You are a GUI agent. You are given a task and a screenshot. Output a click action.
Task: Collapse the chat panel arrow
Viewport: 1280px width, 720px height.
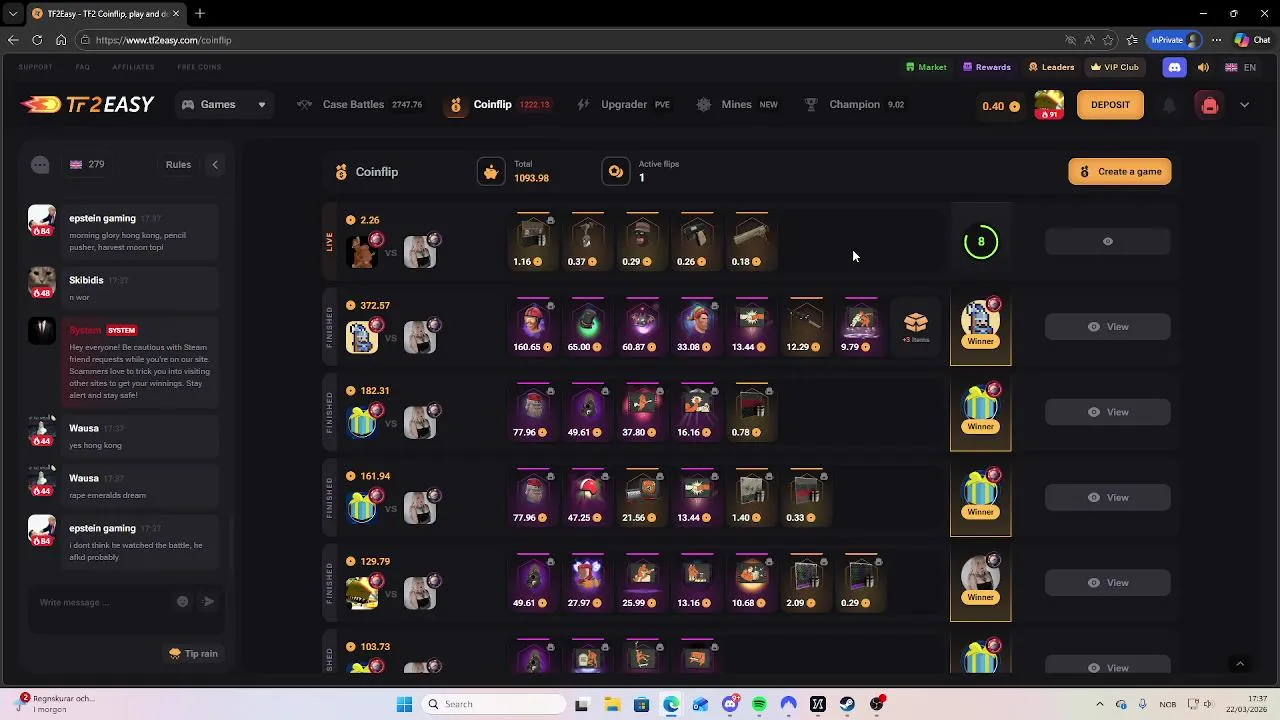[x=214, y=165]
